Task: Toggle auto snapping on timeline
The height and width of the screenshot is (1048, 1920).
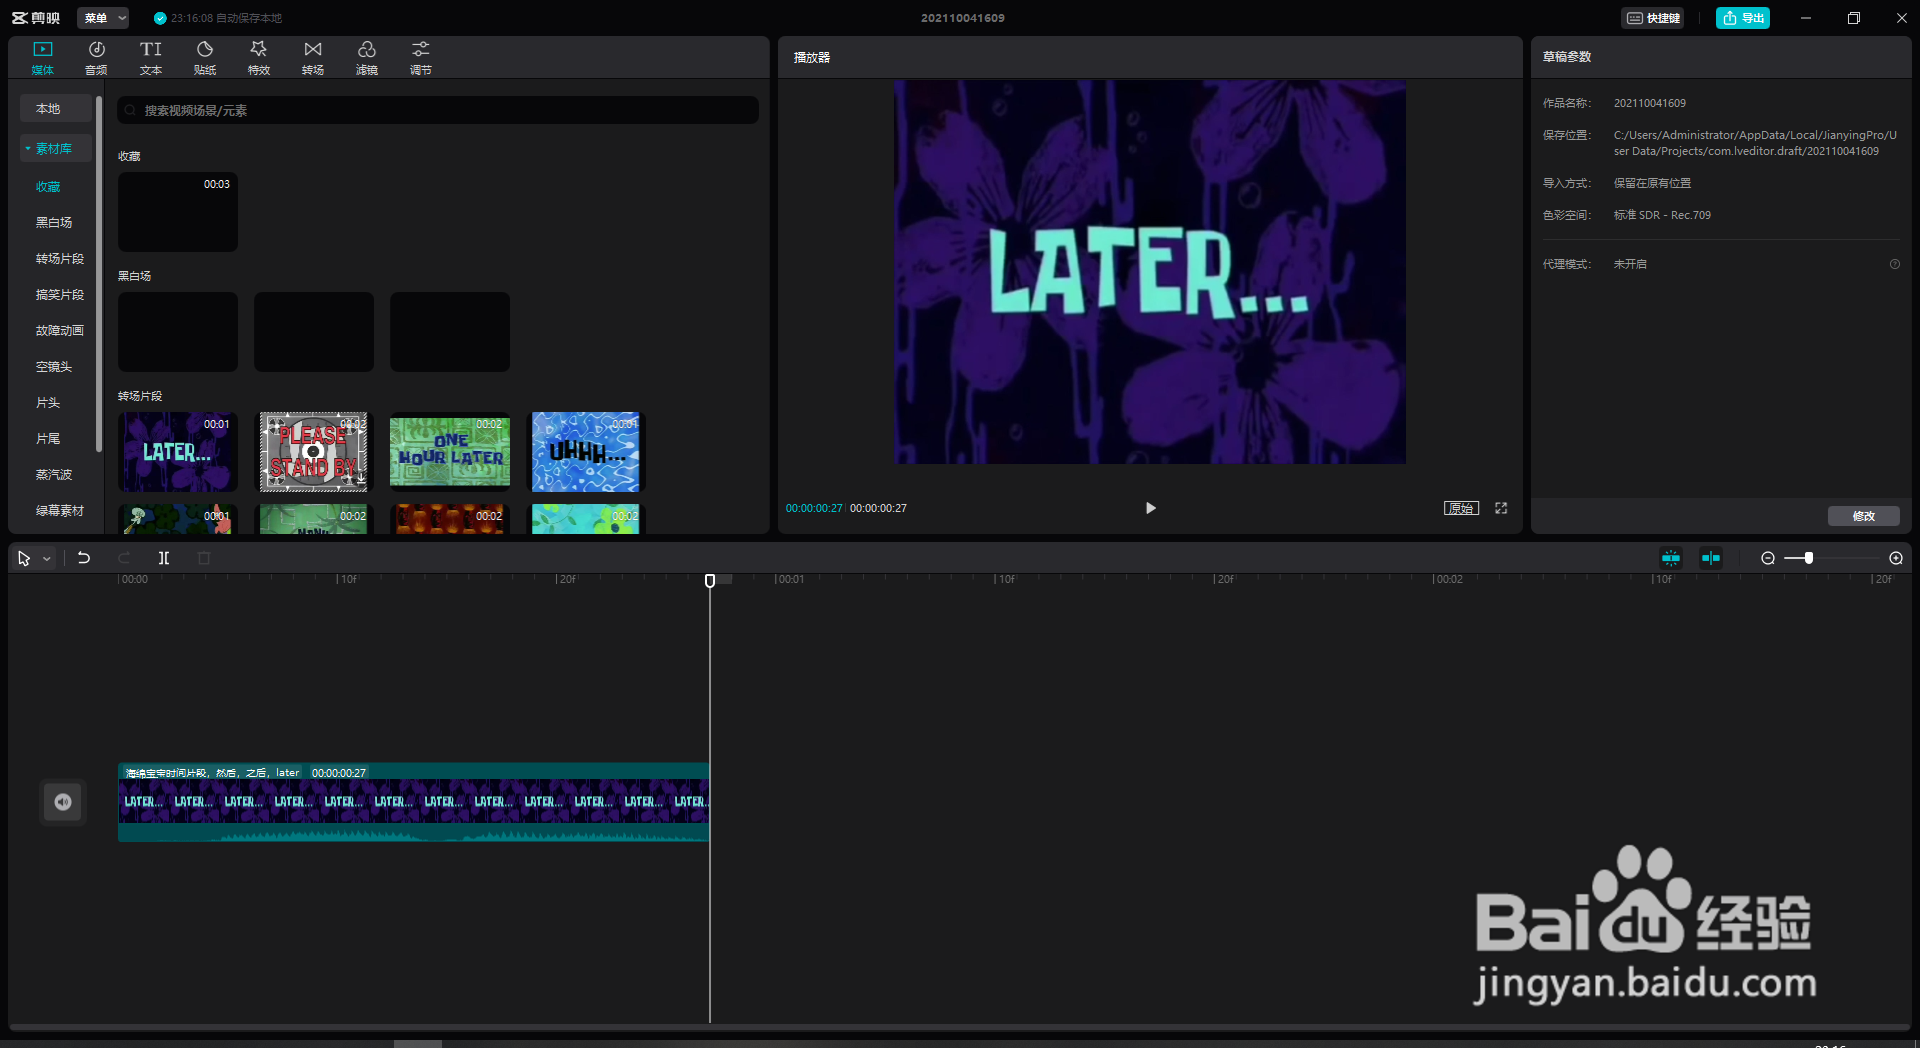Action: pyautogui.click(x=1671, y=558)
